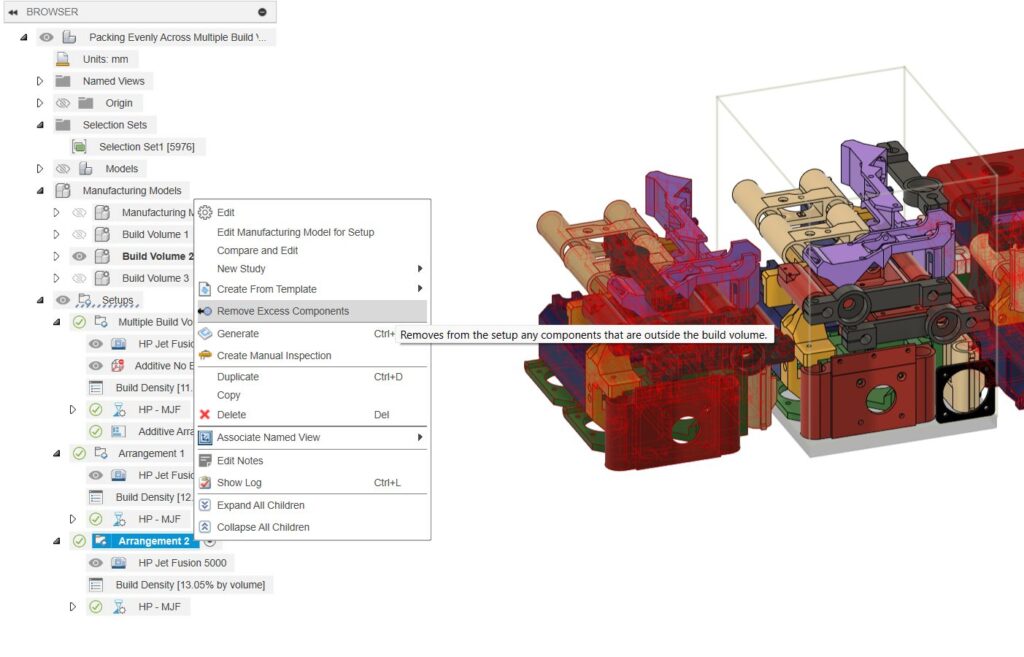Collapse the Manufacturing Models node
Screen dimensions: 1024x657
pyautogui.click(x=40, y=191)
